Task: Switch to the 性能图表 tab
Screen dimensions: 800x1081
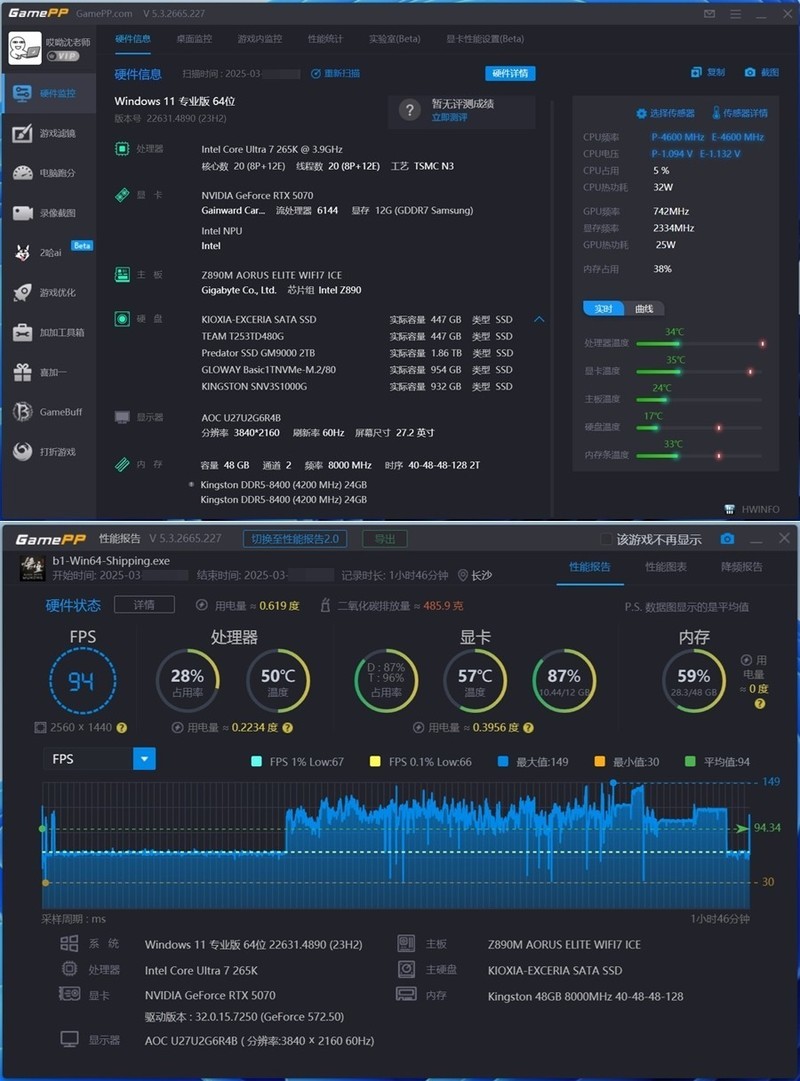Action: (665, 566)
